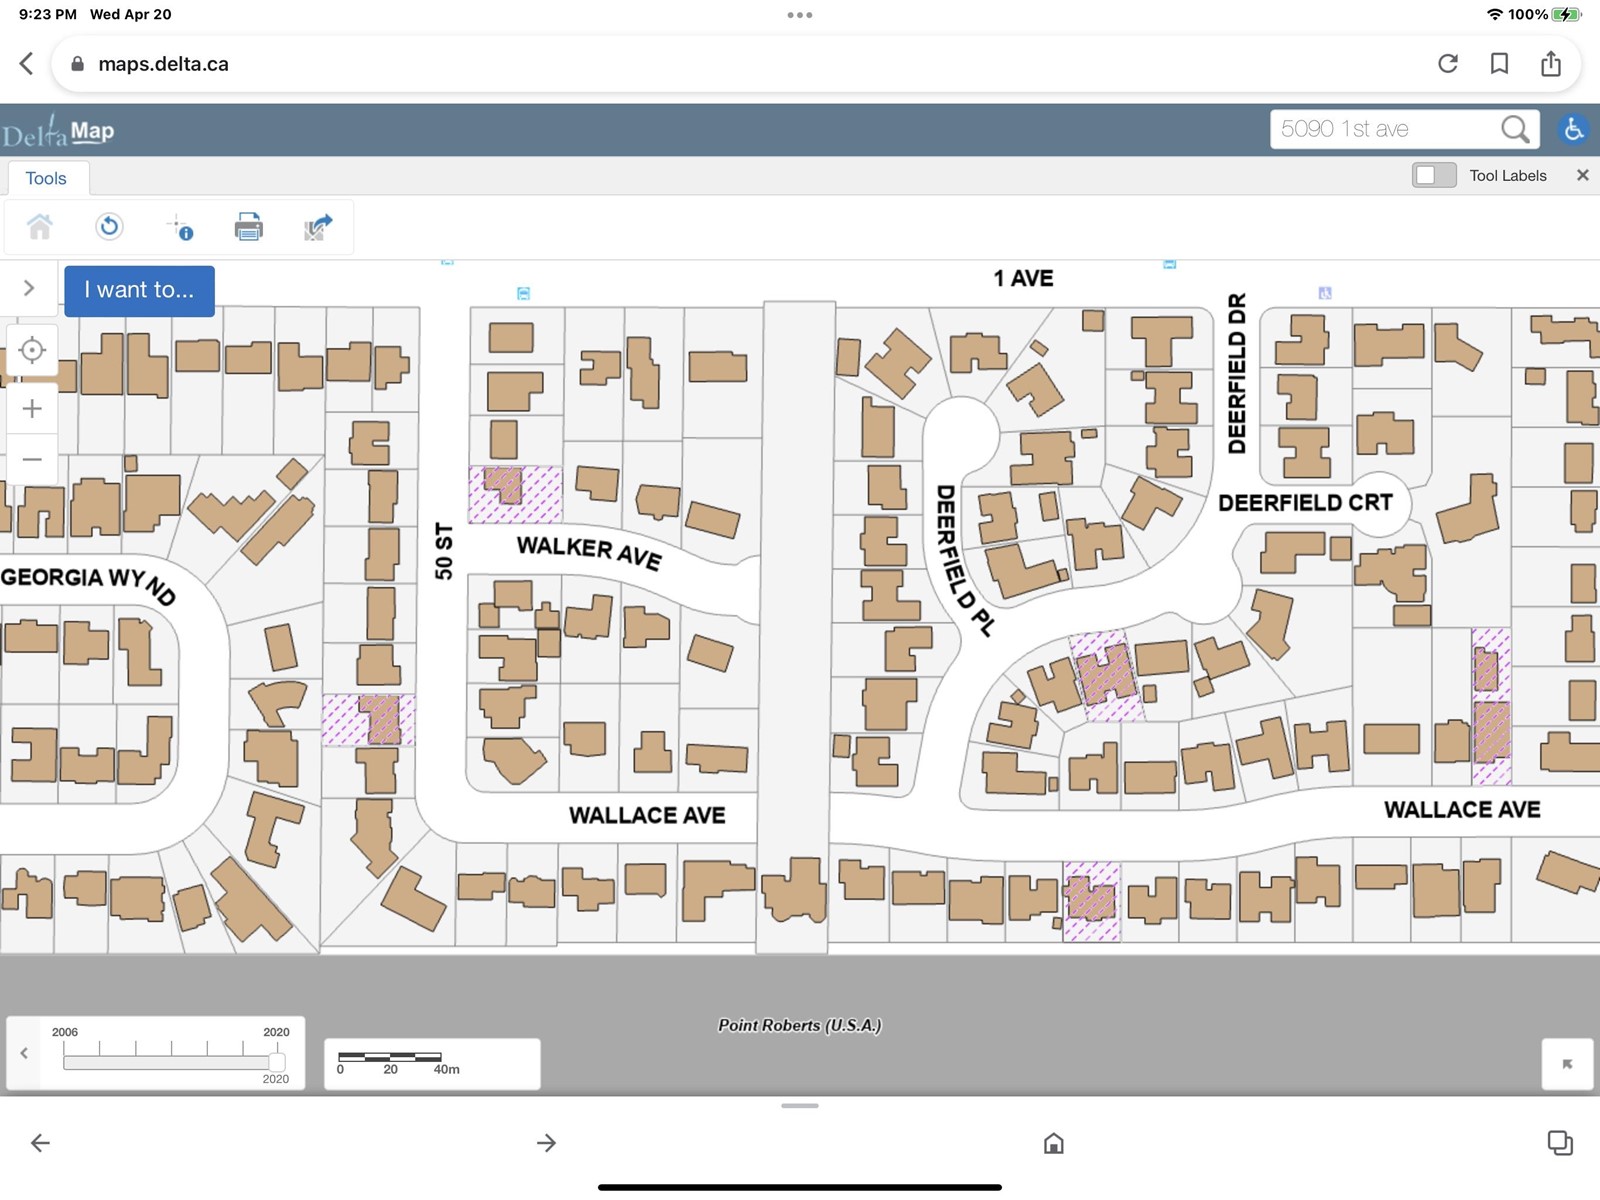The width and height of the screenshot is (1600, 1200).
Task: Click the share map arrow tool
Action: (x=317, y=227)
